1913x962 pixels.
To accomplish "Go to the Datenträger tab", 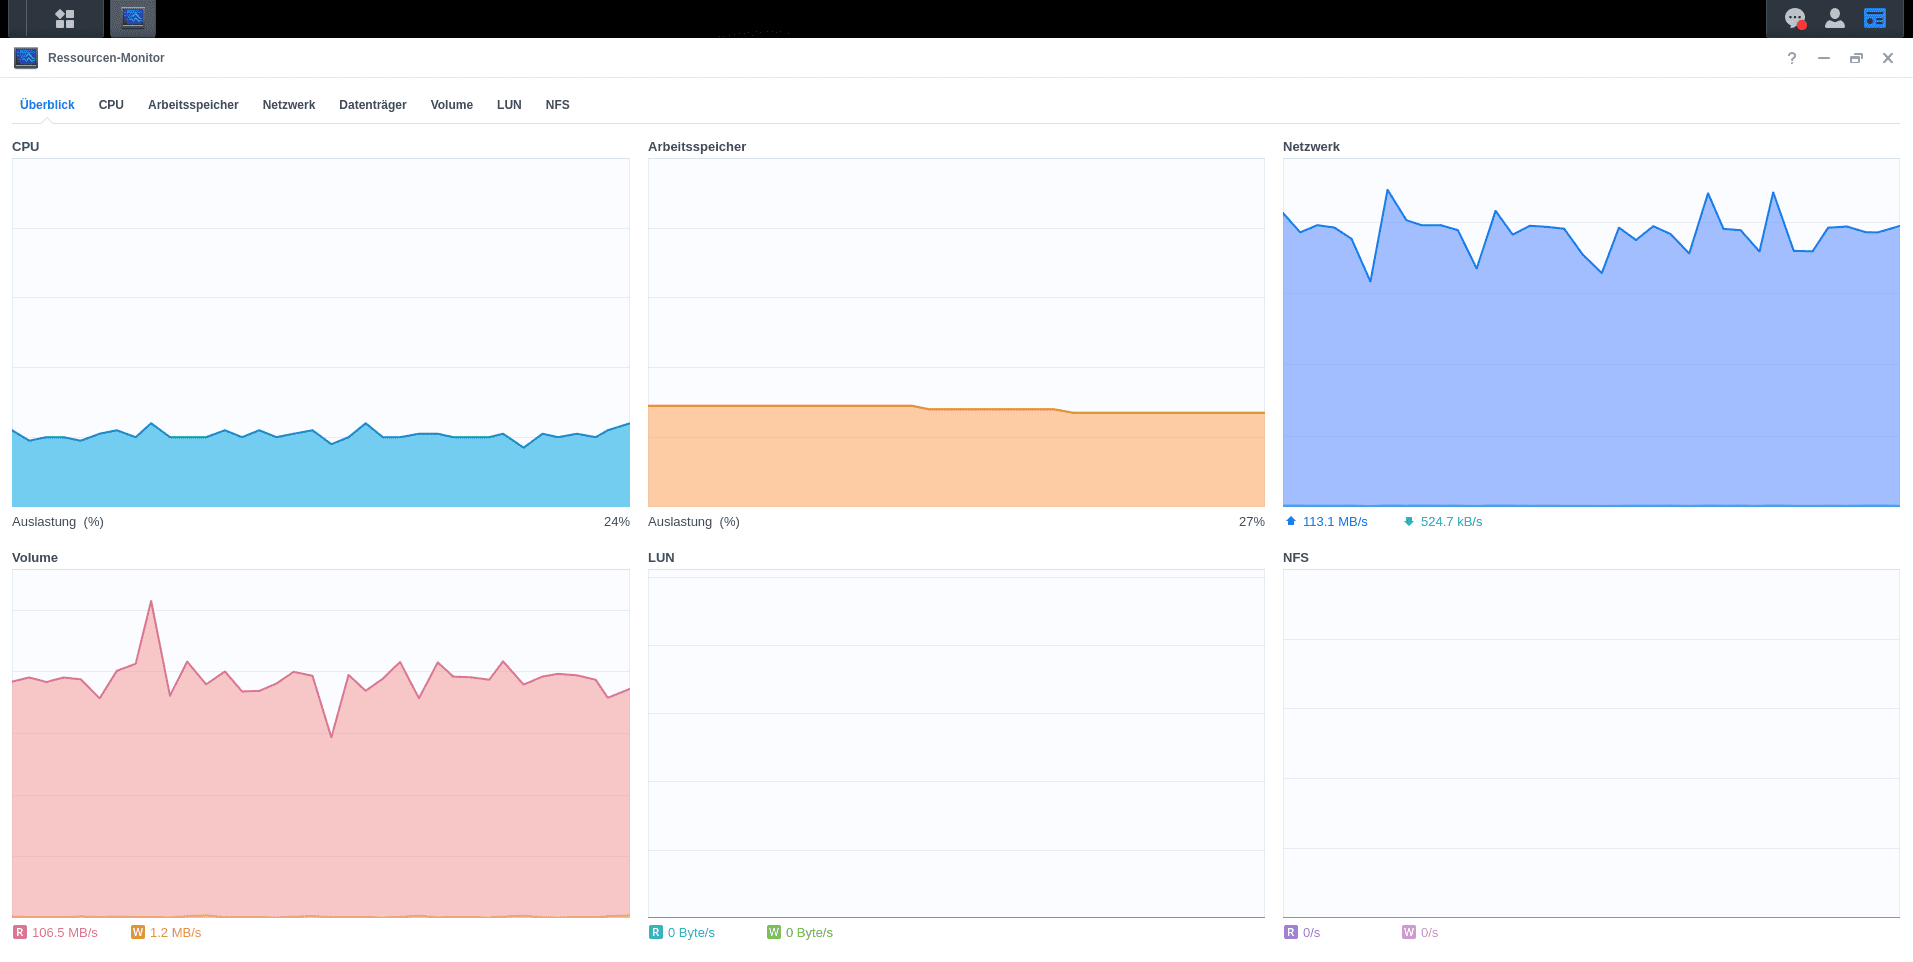I will click(x=373, y=105).
